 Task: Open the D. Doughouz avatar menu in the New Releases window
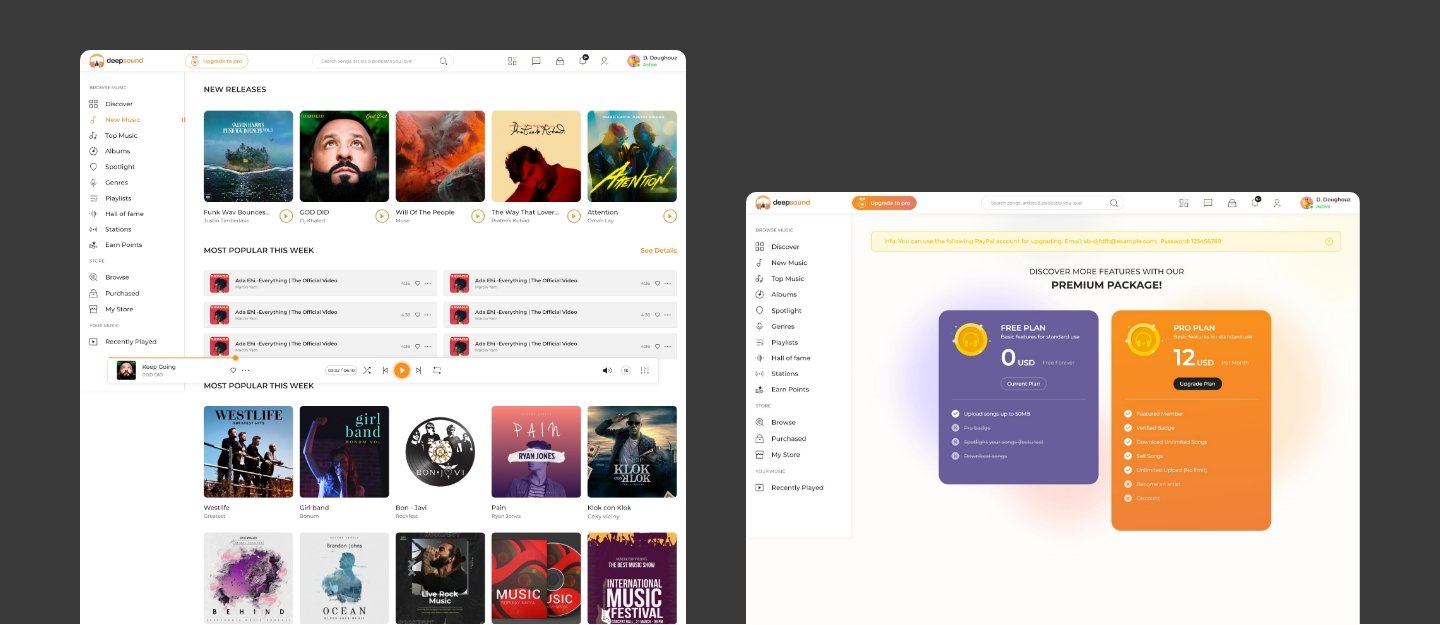(633, 61)
